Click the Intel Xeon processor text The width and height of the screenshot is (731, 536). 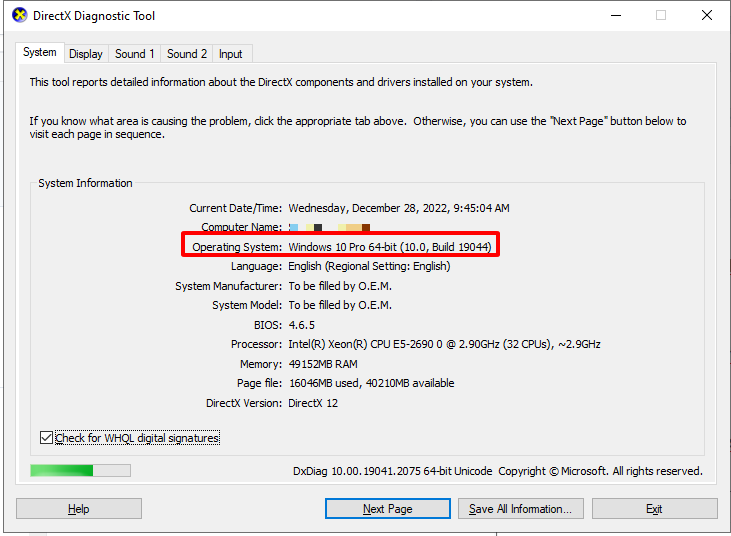444,344
